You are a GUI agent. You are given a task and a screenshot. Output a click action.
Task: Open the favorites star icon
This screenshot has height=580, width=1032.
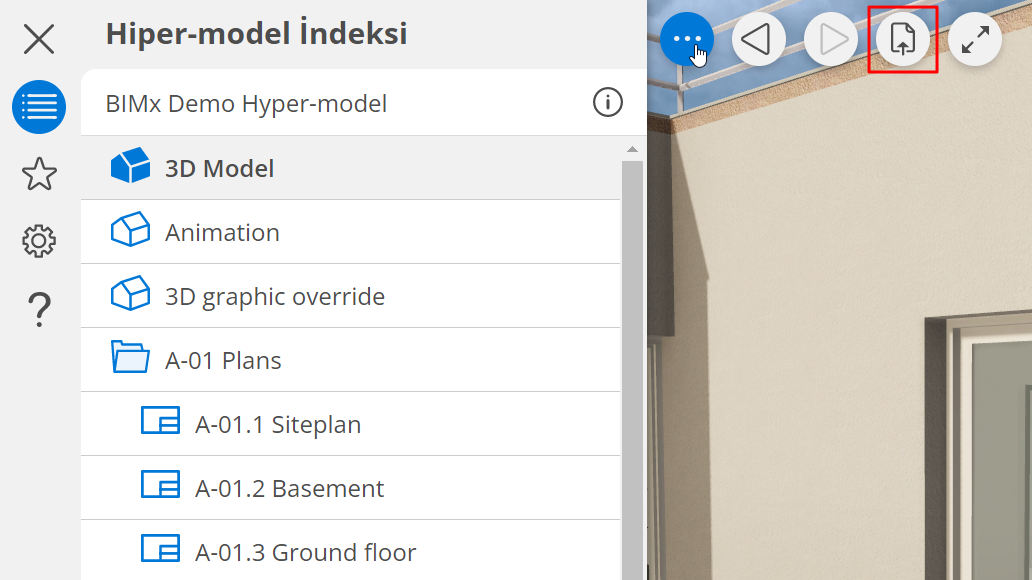(39, 174)
